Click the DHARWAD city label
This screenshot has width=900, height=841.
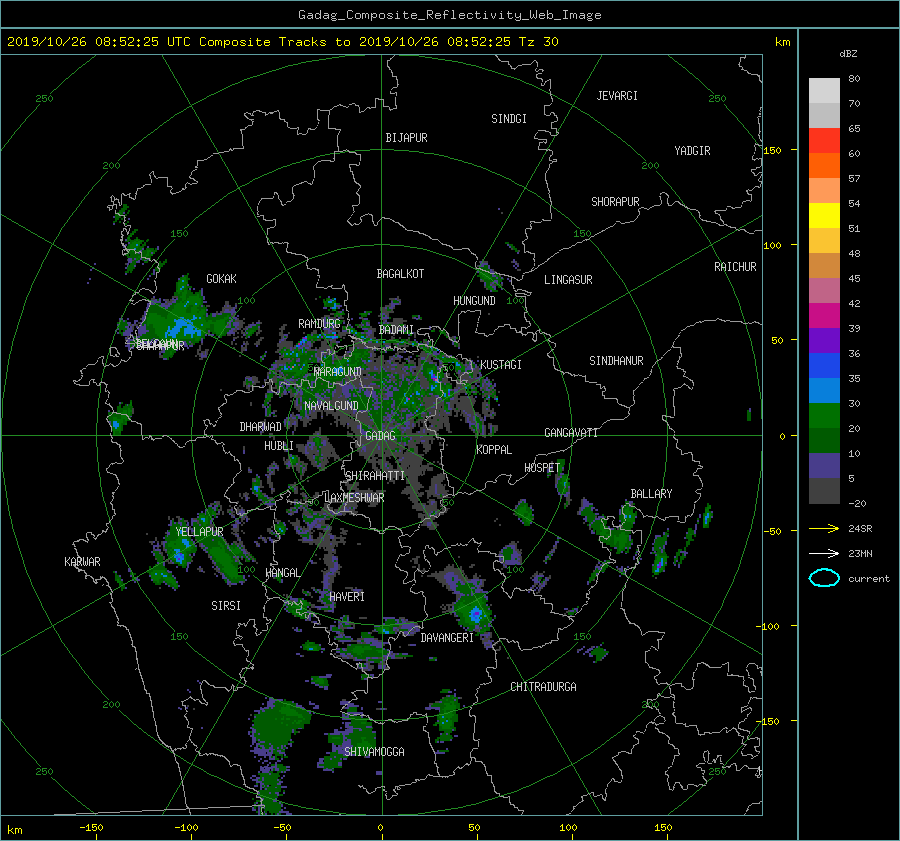(260, 427)
